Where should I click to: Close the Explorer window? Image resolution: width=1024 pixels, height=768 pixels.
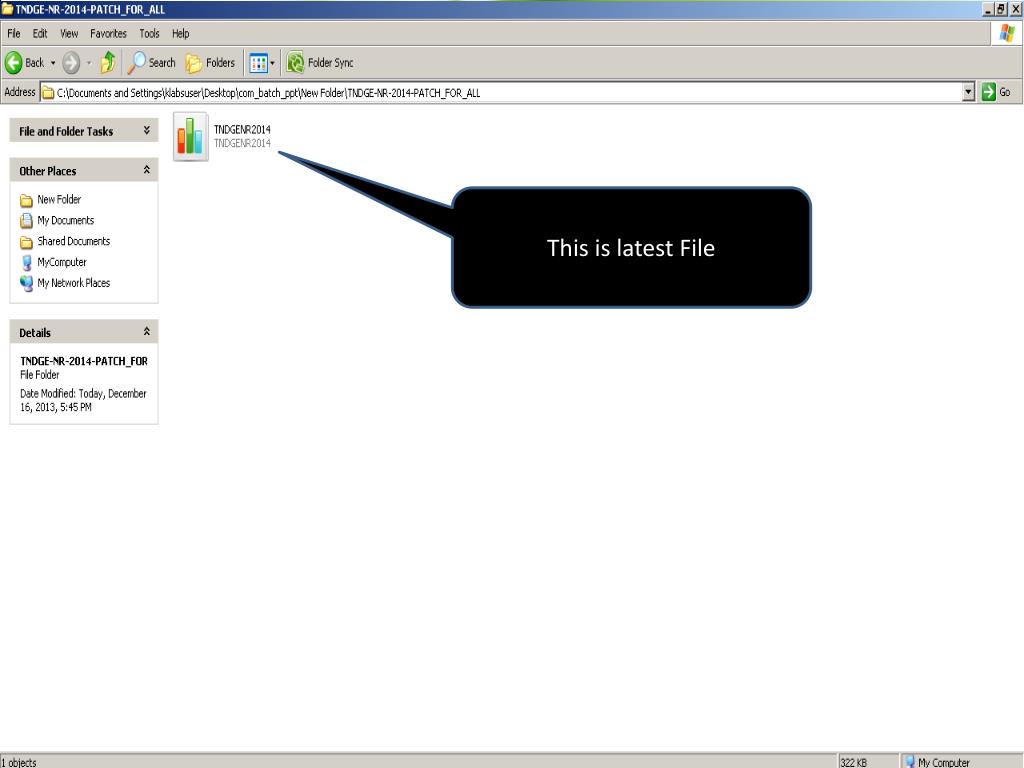point(1016,9)
